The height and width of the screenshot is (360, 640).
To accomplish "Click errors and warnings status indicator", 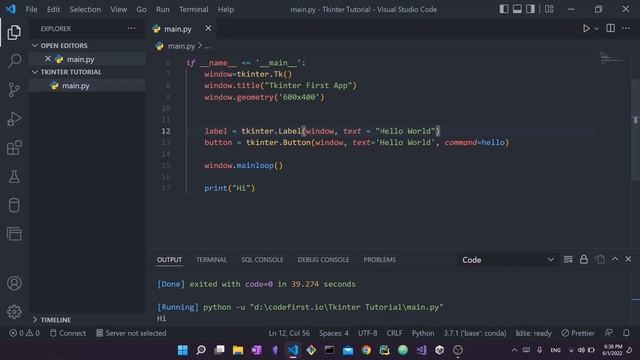I will point(24,333).
